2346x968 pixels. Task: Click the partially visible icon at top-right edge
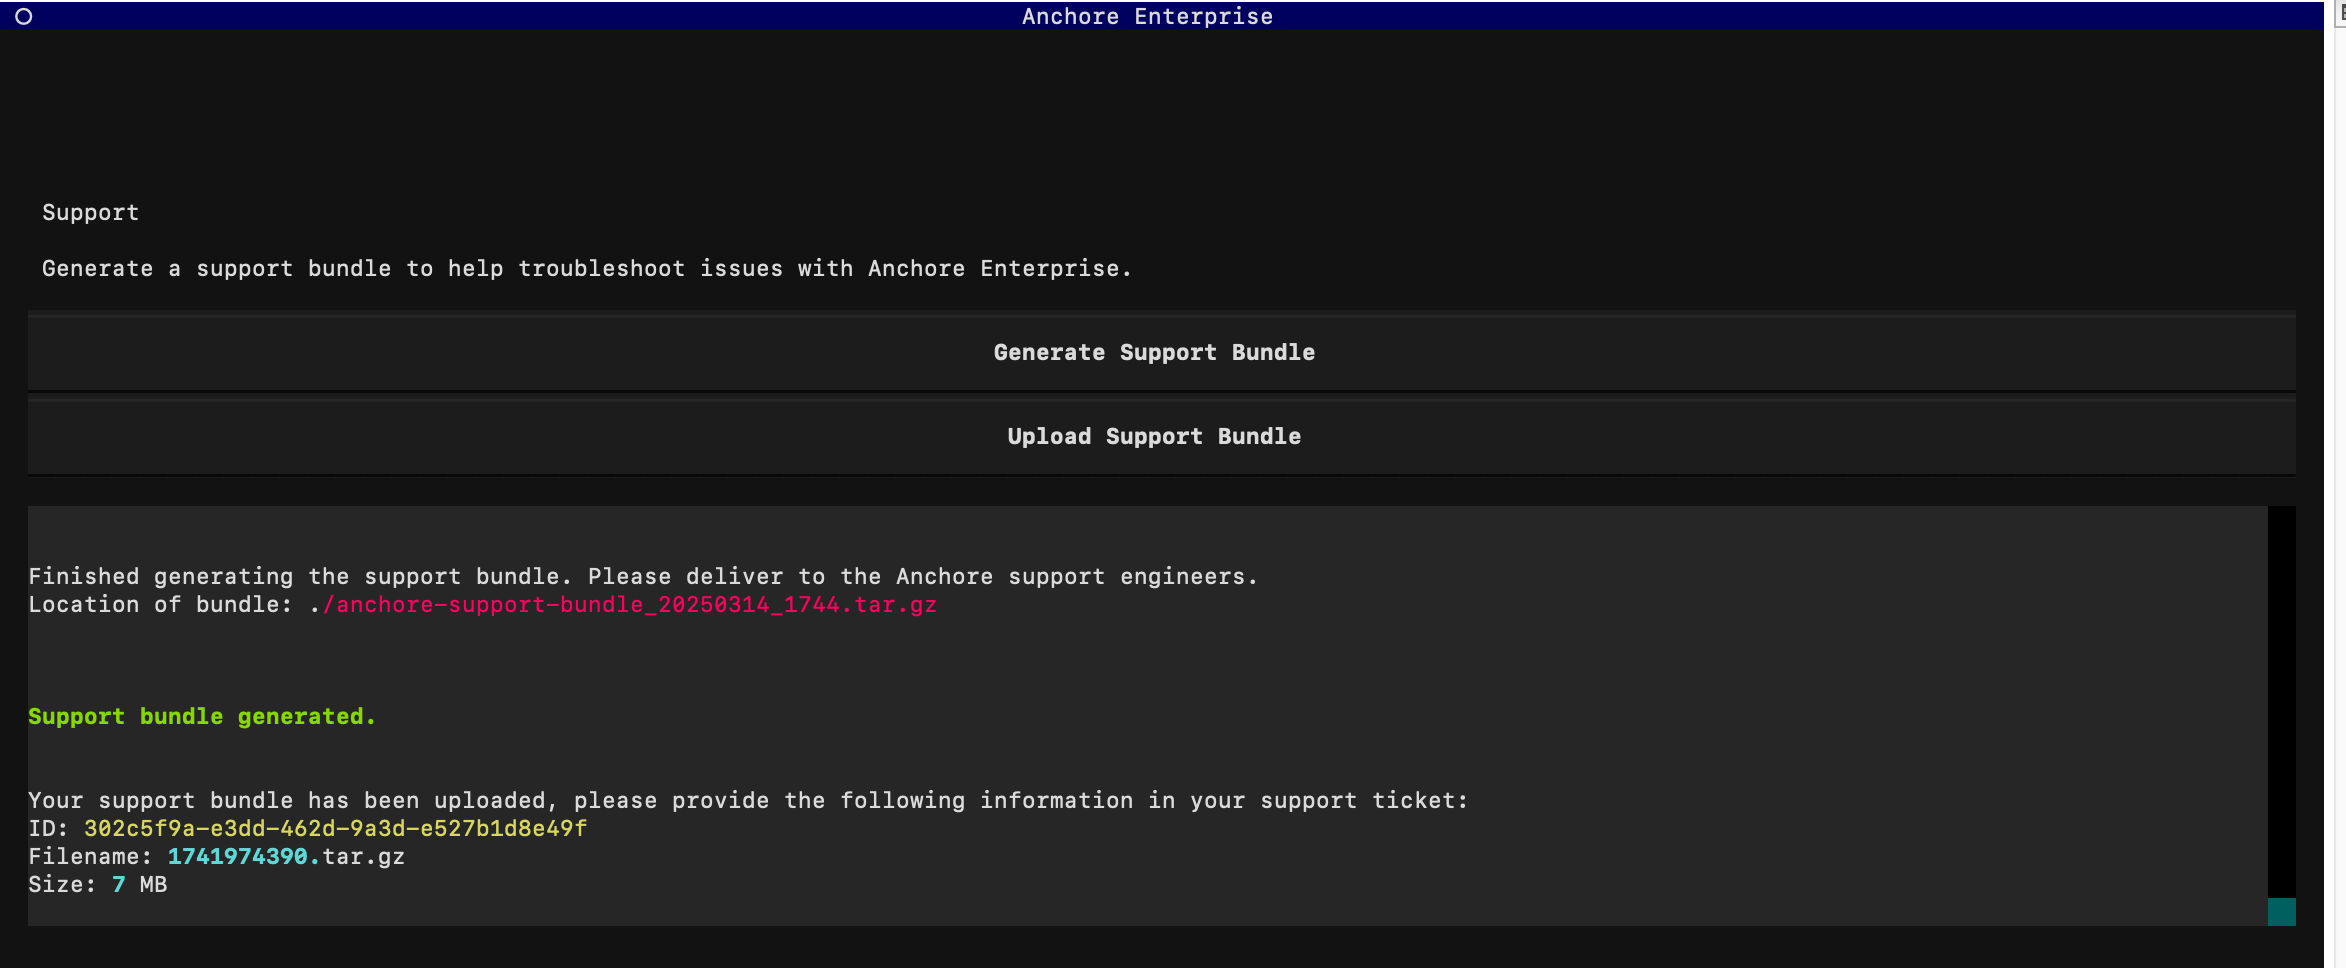click(2340, 14)
